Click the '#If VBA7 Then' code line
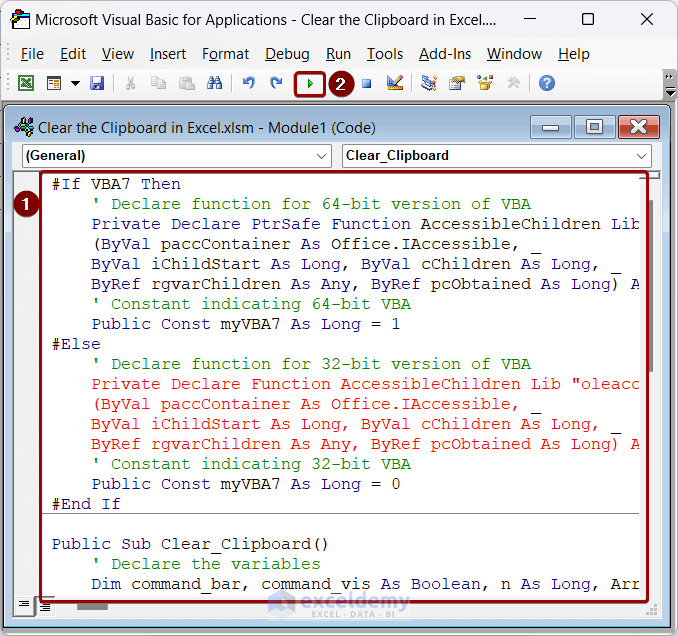The height and width of the screenshot is (636, 678). pyautogui.click(x=116, y=184)
